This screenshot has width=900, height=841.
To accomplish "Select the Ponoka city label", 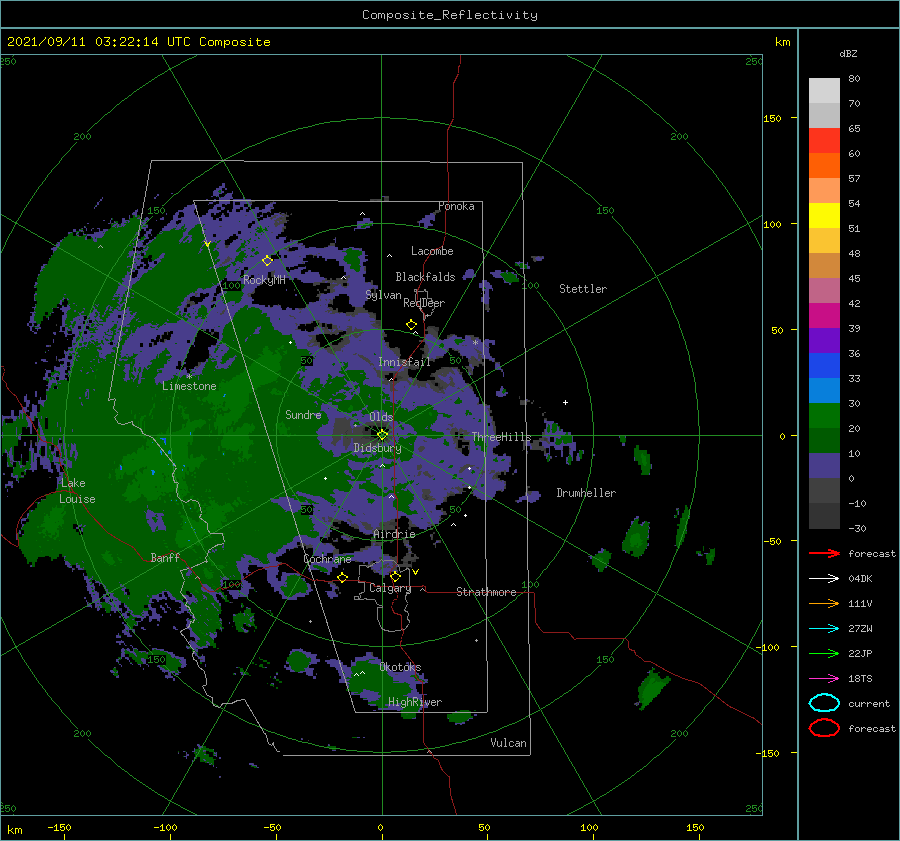I will (456, 206).
